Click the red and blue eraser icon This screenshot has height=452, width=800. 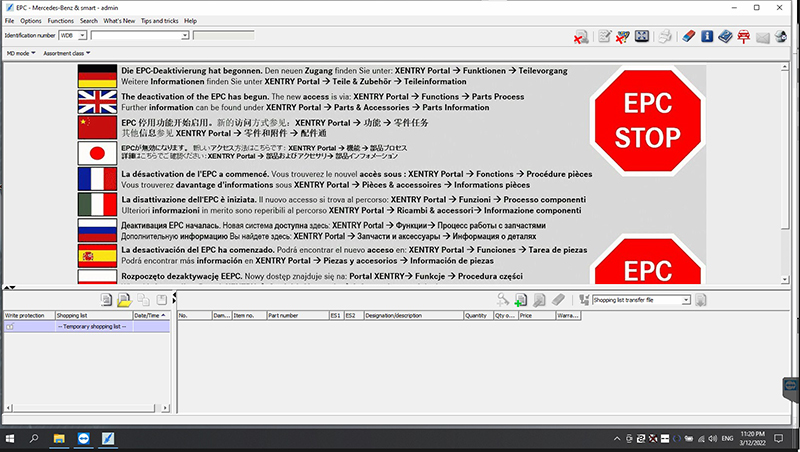pos(688,36)
